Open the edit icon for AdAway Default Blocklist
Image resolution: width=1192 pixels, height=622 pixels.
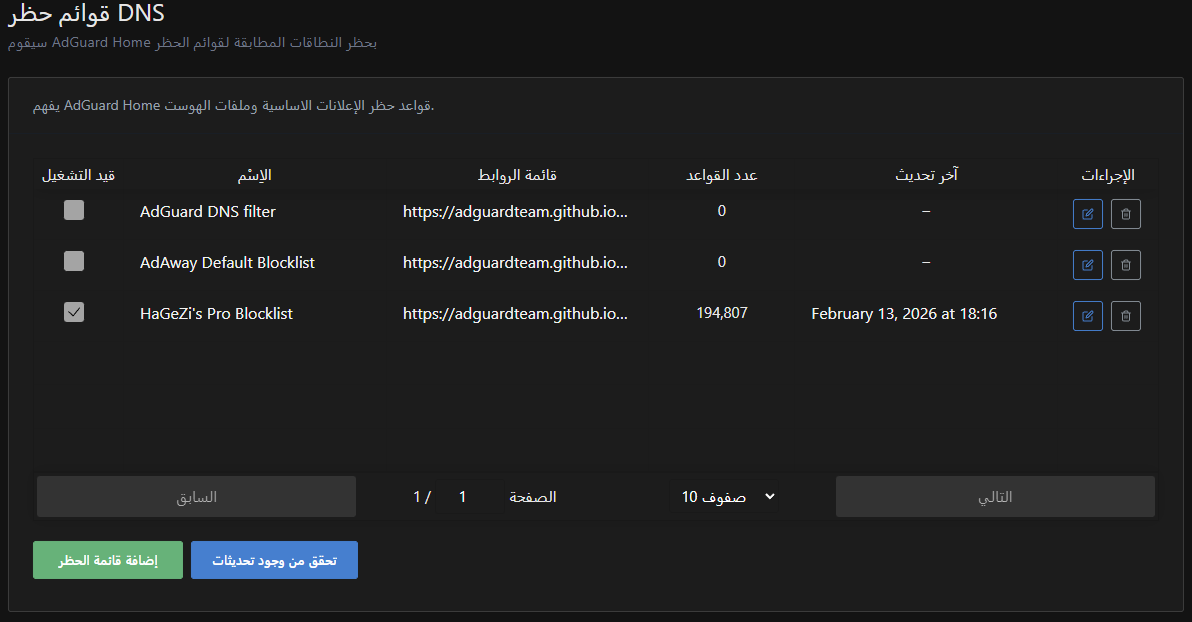pos(1087,264)
